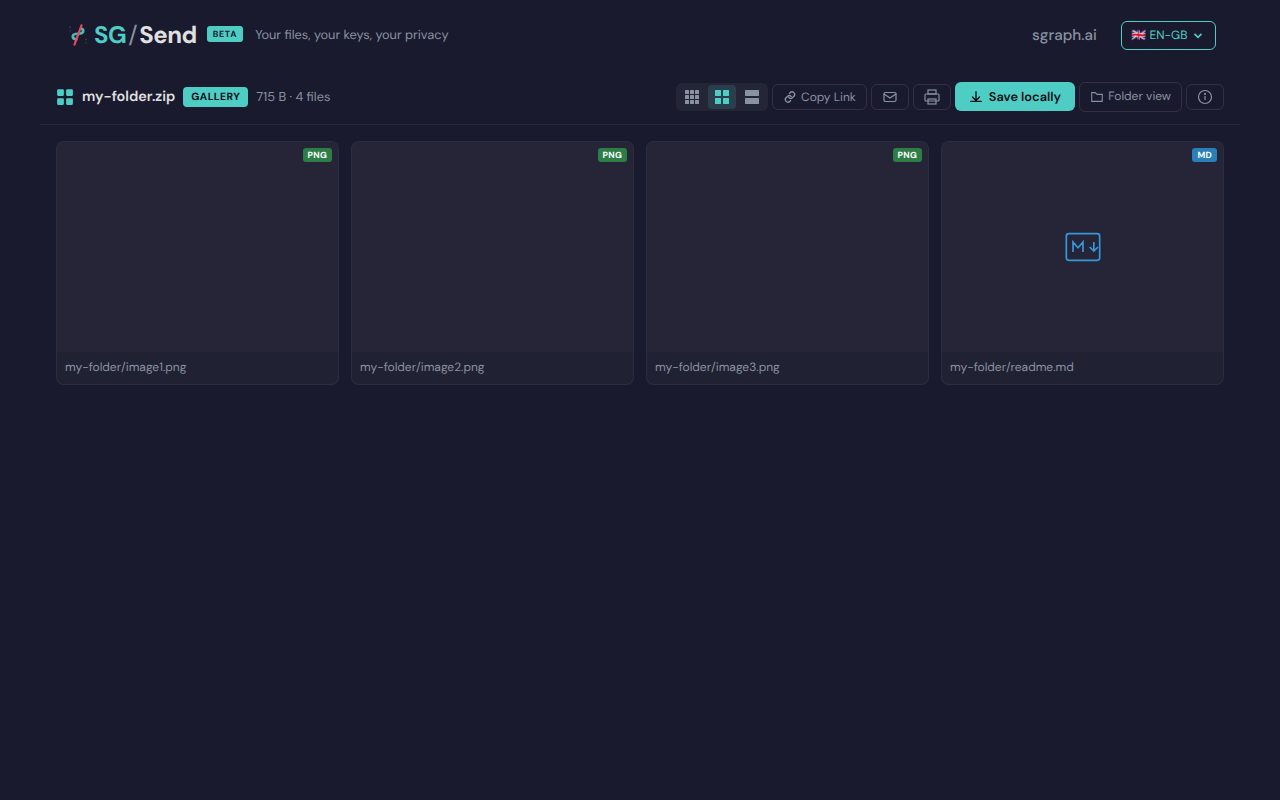Click the Copy Link button
The width and height of the screenshot is (1280, 800).
point(819,97)
